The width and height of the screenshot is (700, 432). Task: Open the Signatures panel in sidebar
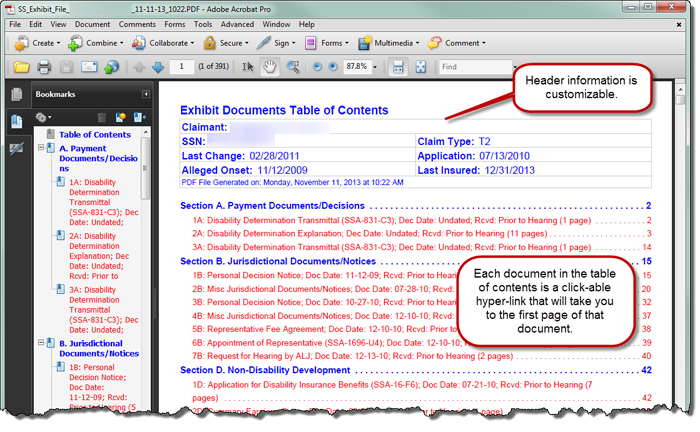(17, 148)
